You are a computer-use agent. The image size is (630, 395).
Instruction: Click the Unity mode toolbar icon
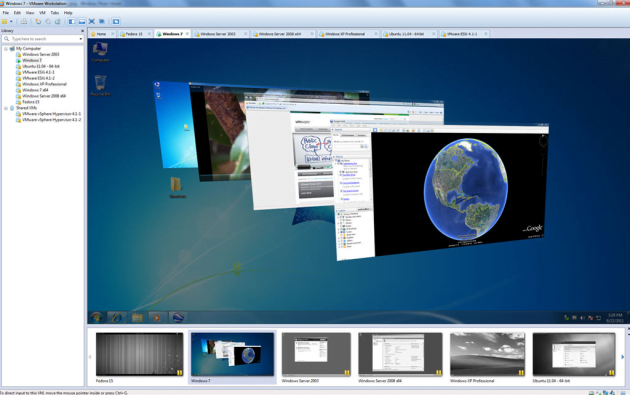tap(102, 21)
